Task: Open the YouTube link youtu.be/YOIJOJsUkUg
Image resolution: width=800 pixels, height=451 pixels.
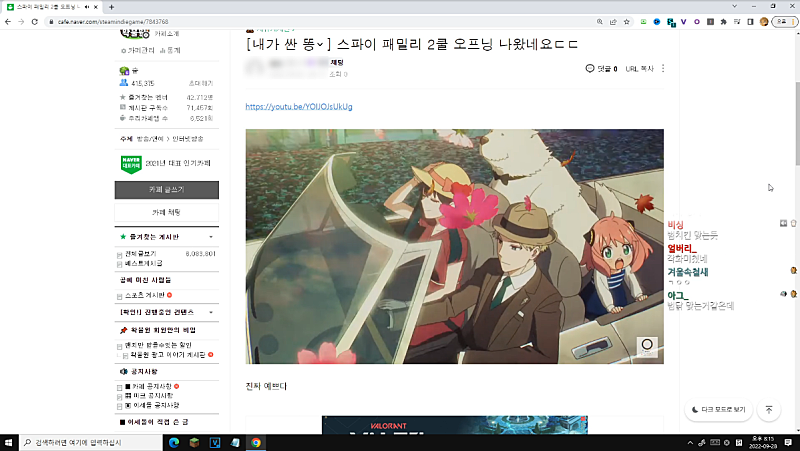Action: coord(299,107)
